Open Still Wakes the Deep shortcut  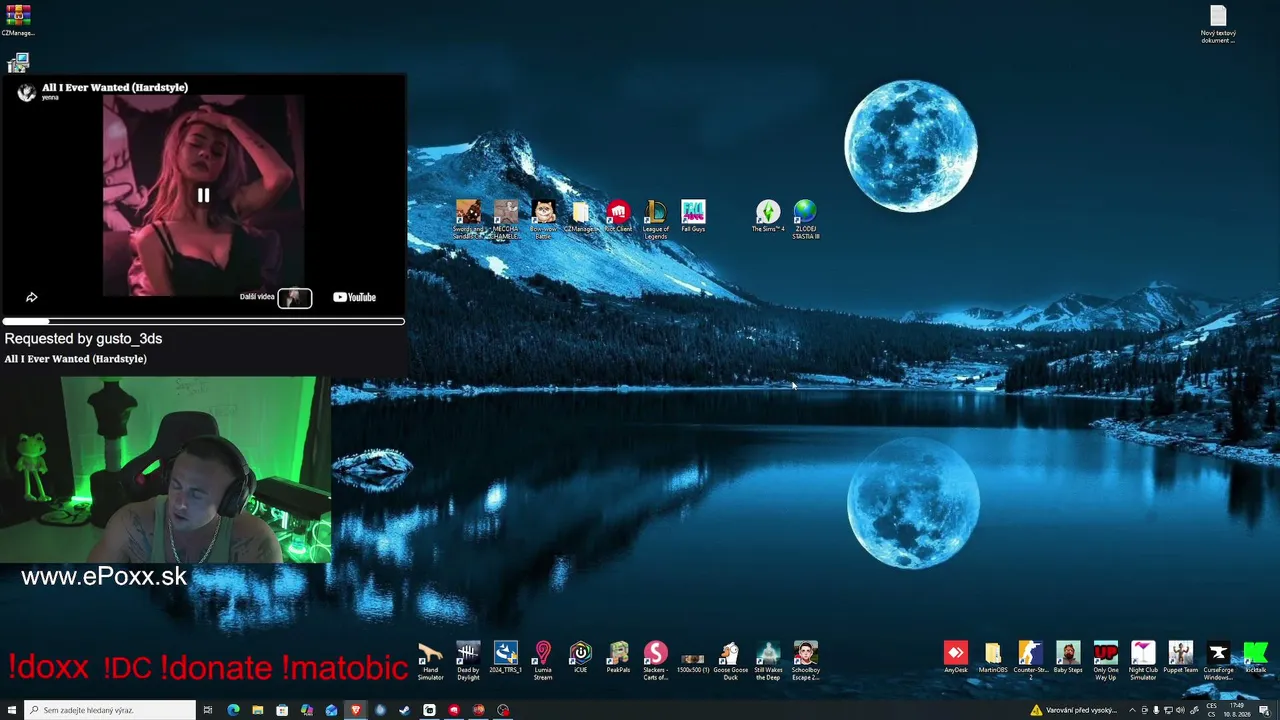coord(768,662)
